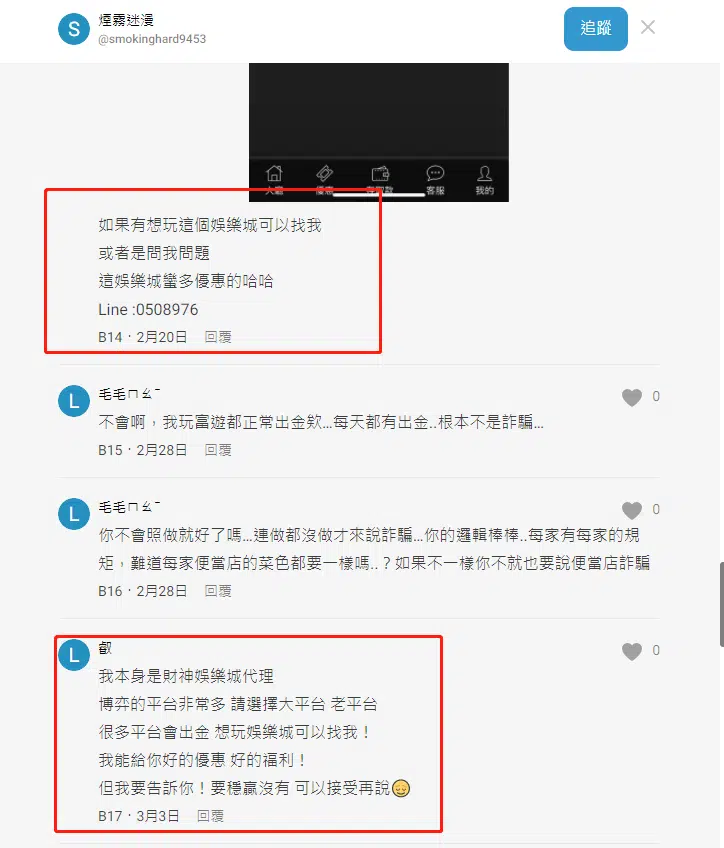This screenshot has height=848, width=724.
Task: Tap the wallet icon in image
Action: pyautogui.click(x=380, y=174)
